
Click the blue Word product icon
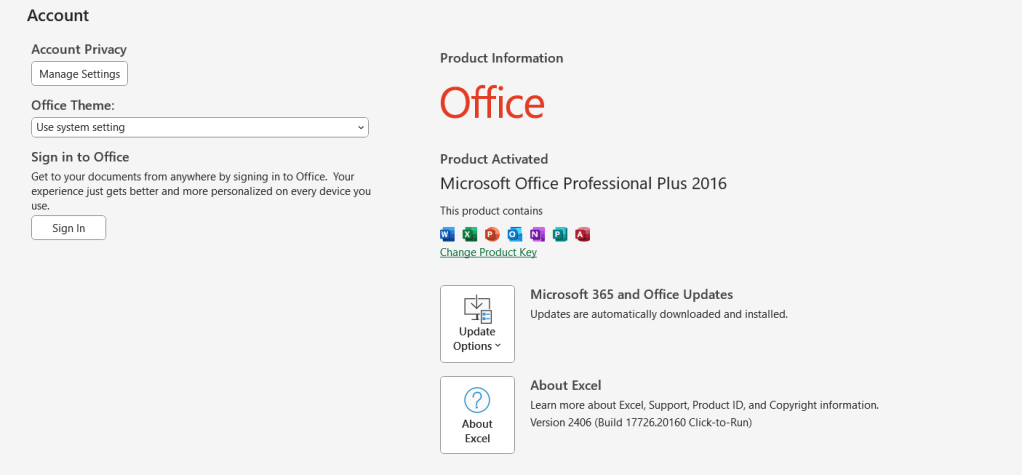point(447,234)
